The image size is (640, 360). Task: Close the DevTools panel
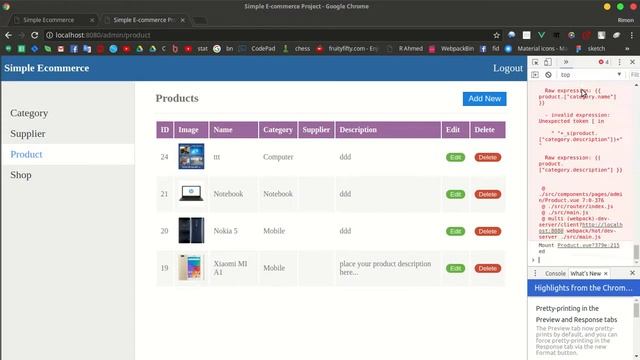point(632,62)
